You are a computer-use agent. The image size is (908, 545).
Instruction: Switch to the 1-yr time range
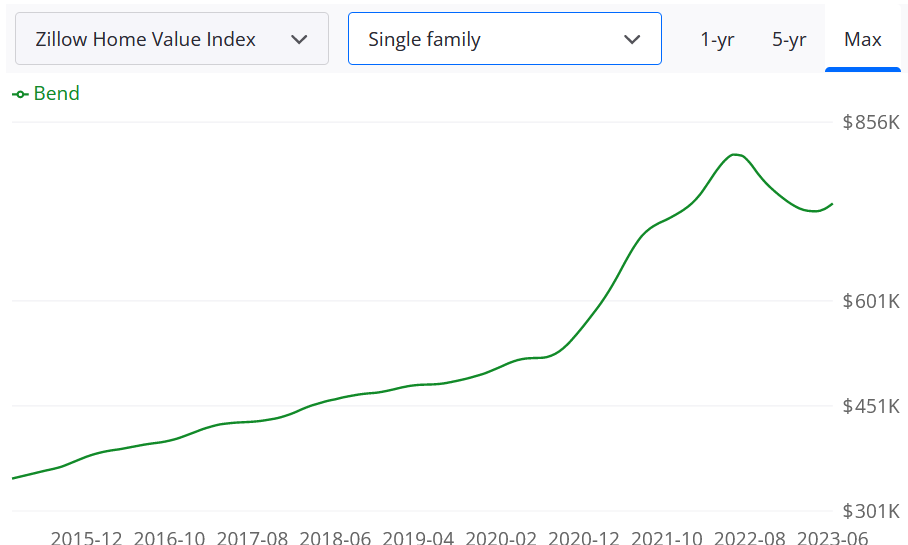tap(717, 40)
